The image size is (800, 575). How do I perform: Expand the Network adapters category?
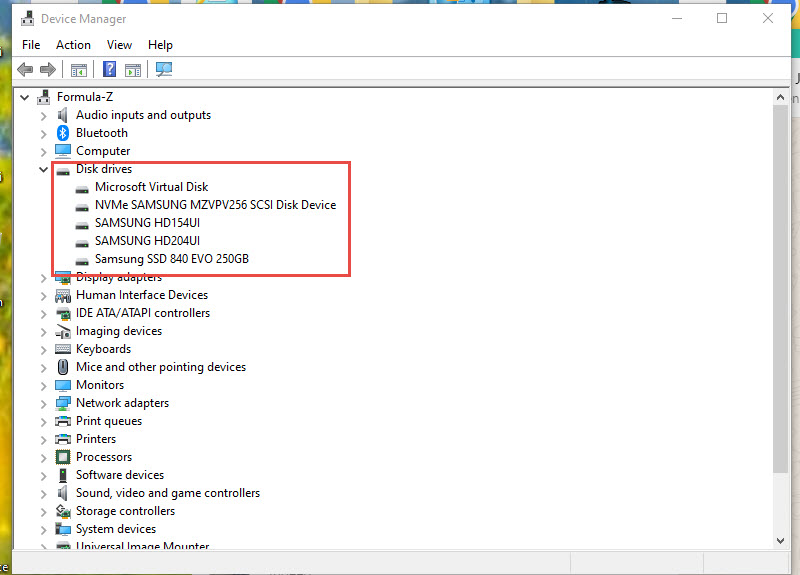[x=43, y=404]
